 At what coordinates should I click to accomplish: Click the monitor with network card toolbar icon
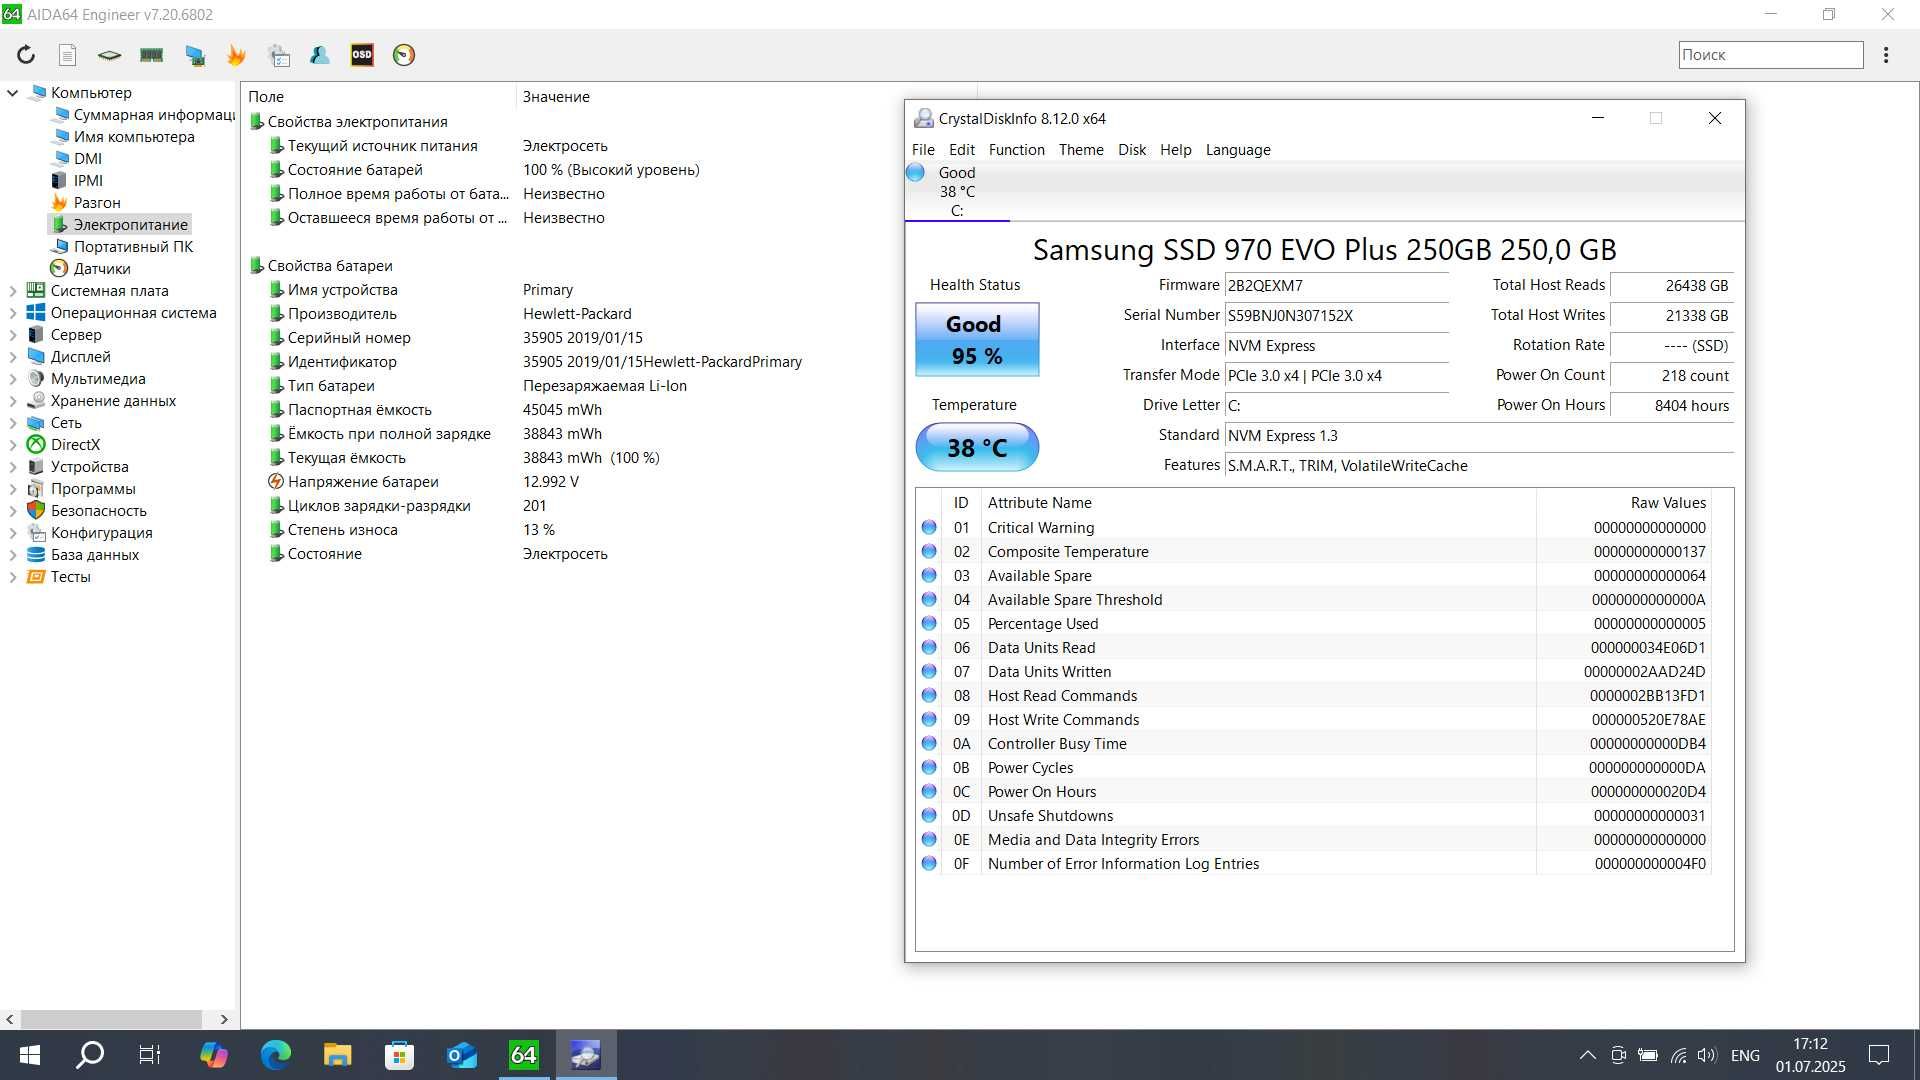pos(195,55)
